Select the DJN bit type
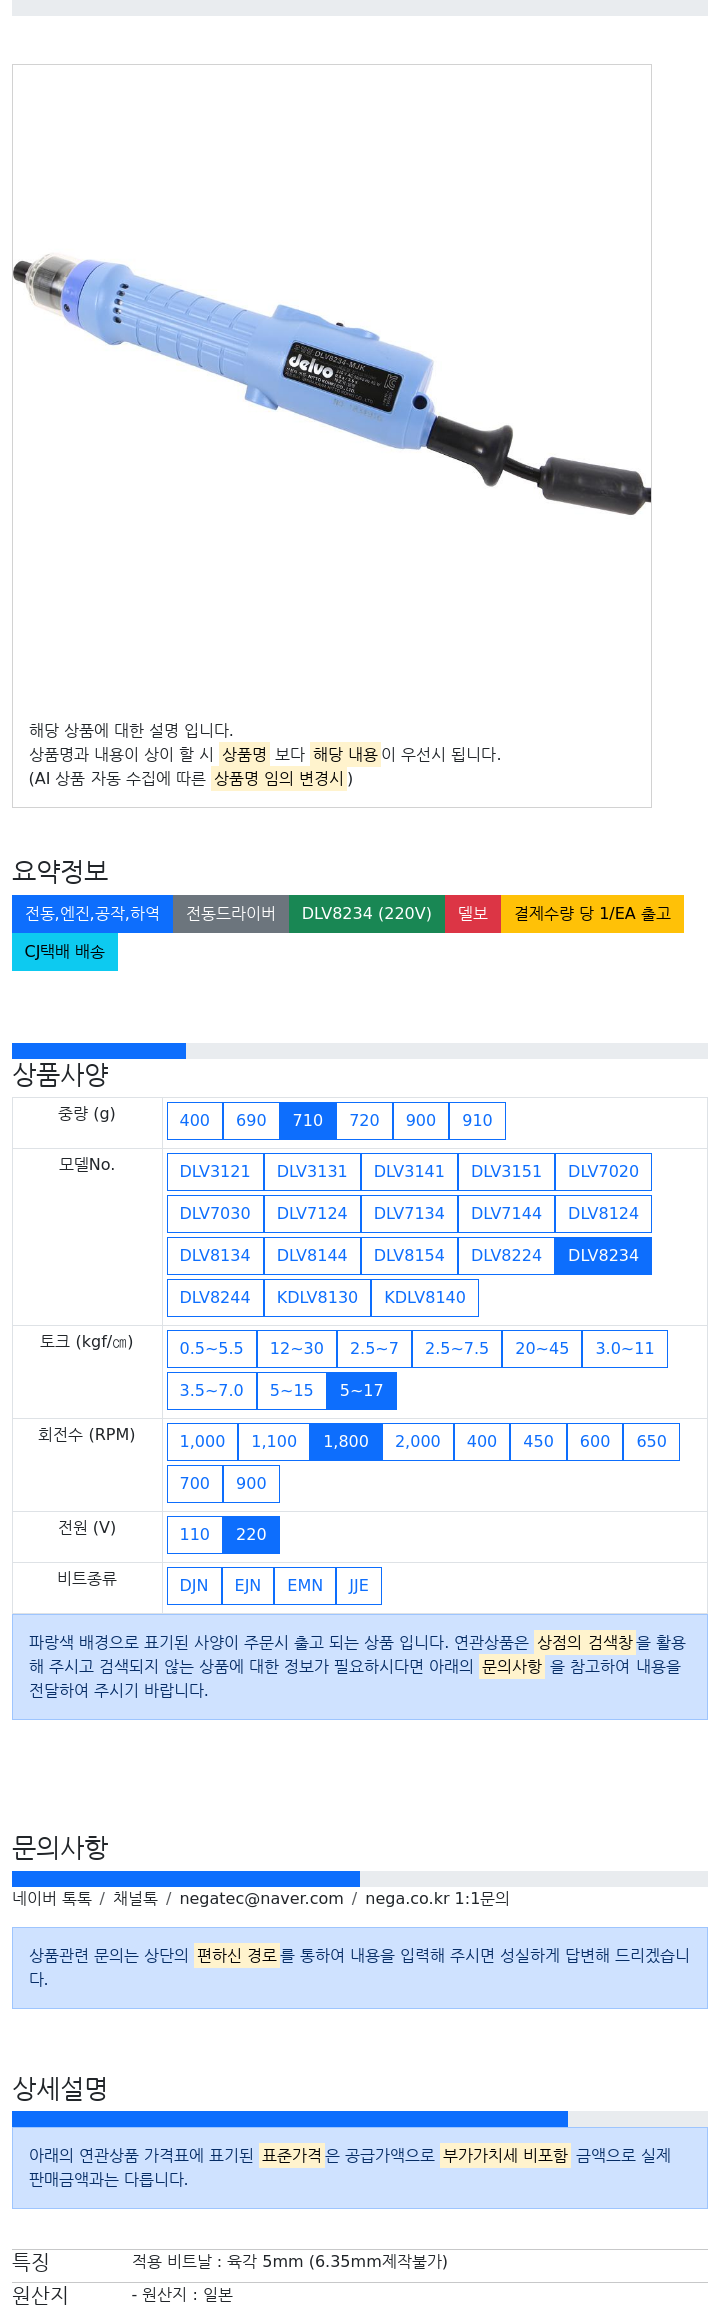This screenshot has height=2315, width=720. (194, 1586)
